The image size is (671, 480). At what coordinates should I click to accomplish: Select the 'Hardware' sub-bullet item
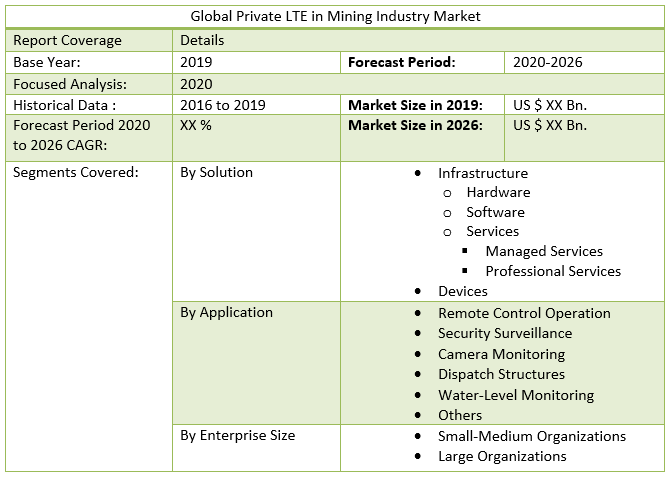coord(498,192)
